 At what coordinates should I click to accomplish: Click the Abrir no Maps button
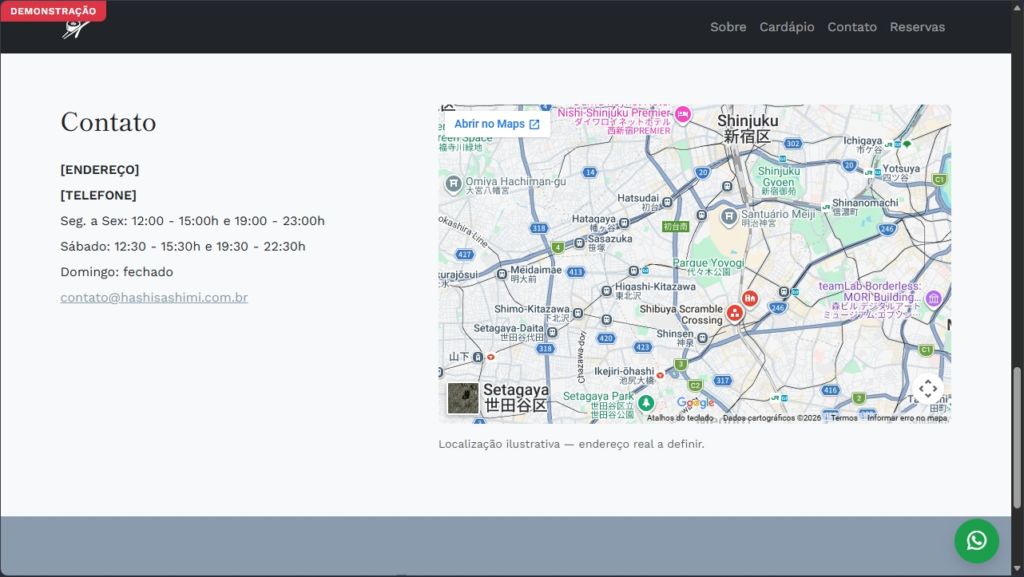[497, 124]
